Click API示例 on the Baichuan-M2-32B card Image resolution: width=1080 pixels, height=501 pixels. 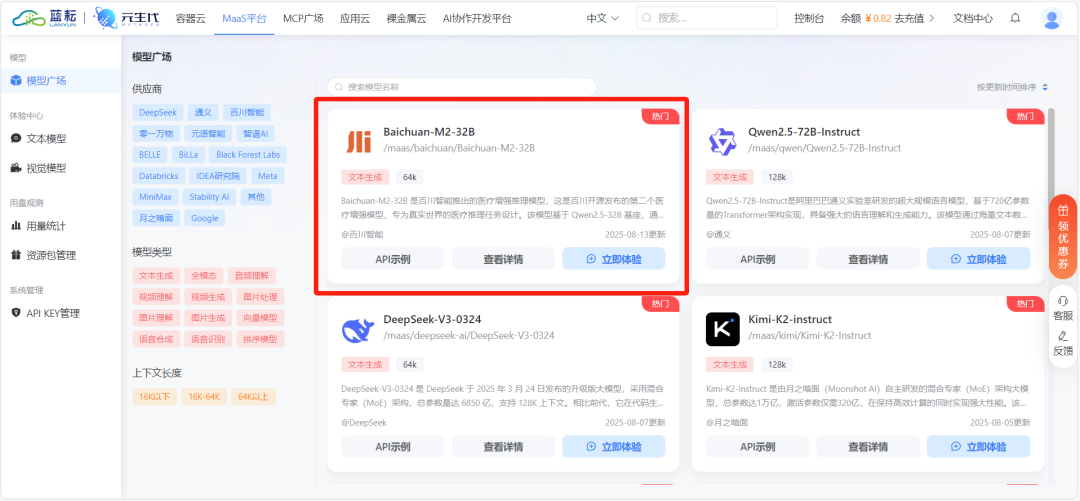393,259
